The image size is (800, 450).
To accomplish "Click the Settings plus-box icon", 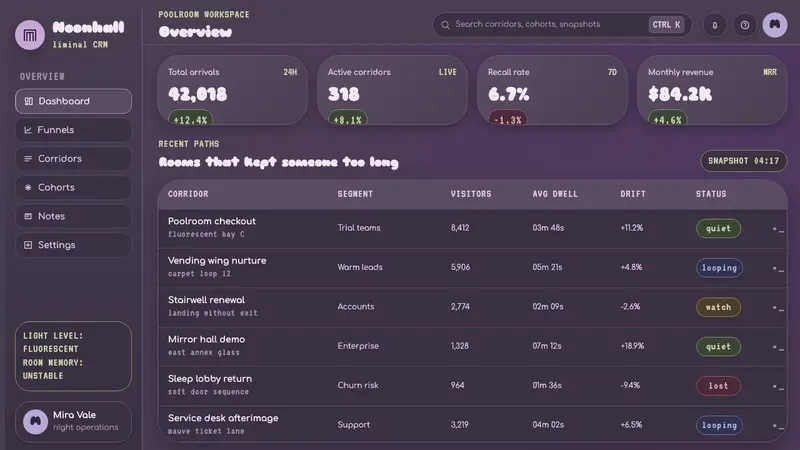I will [28, 245].
